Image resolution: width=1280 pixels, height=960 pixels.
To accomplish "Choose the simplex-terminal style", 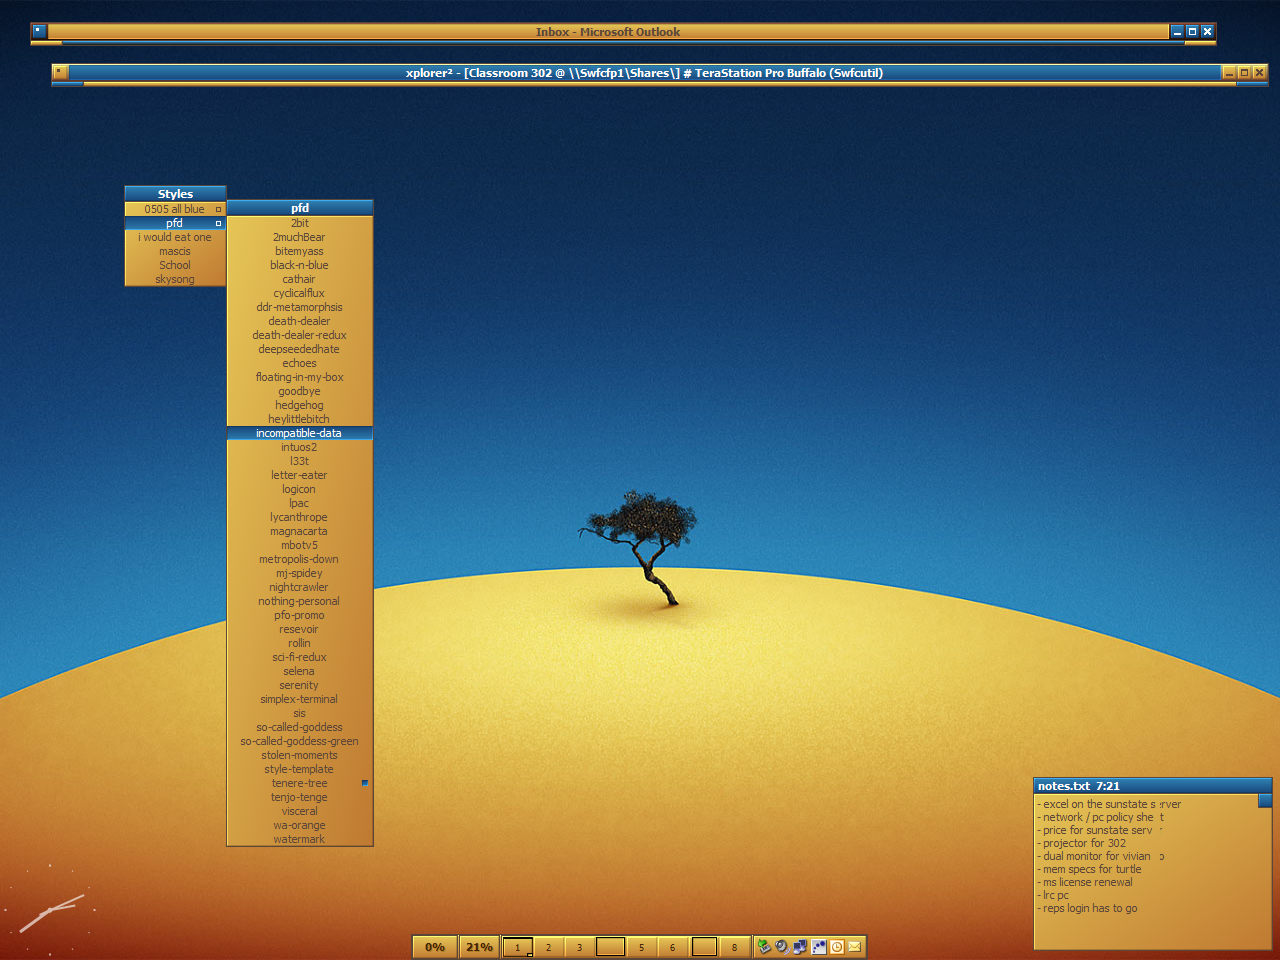I will point(300,699).
